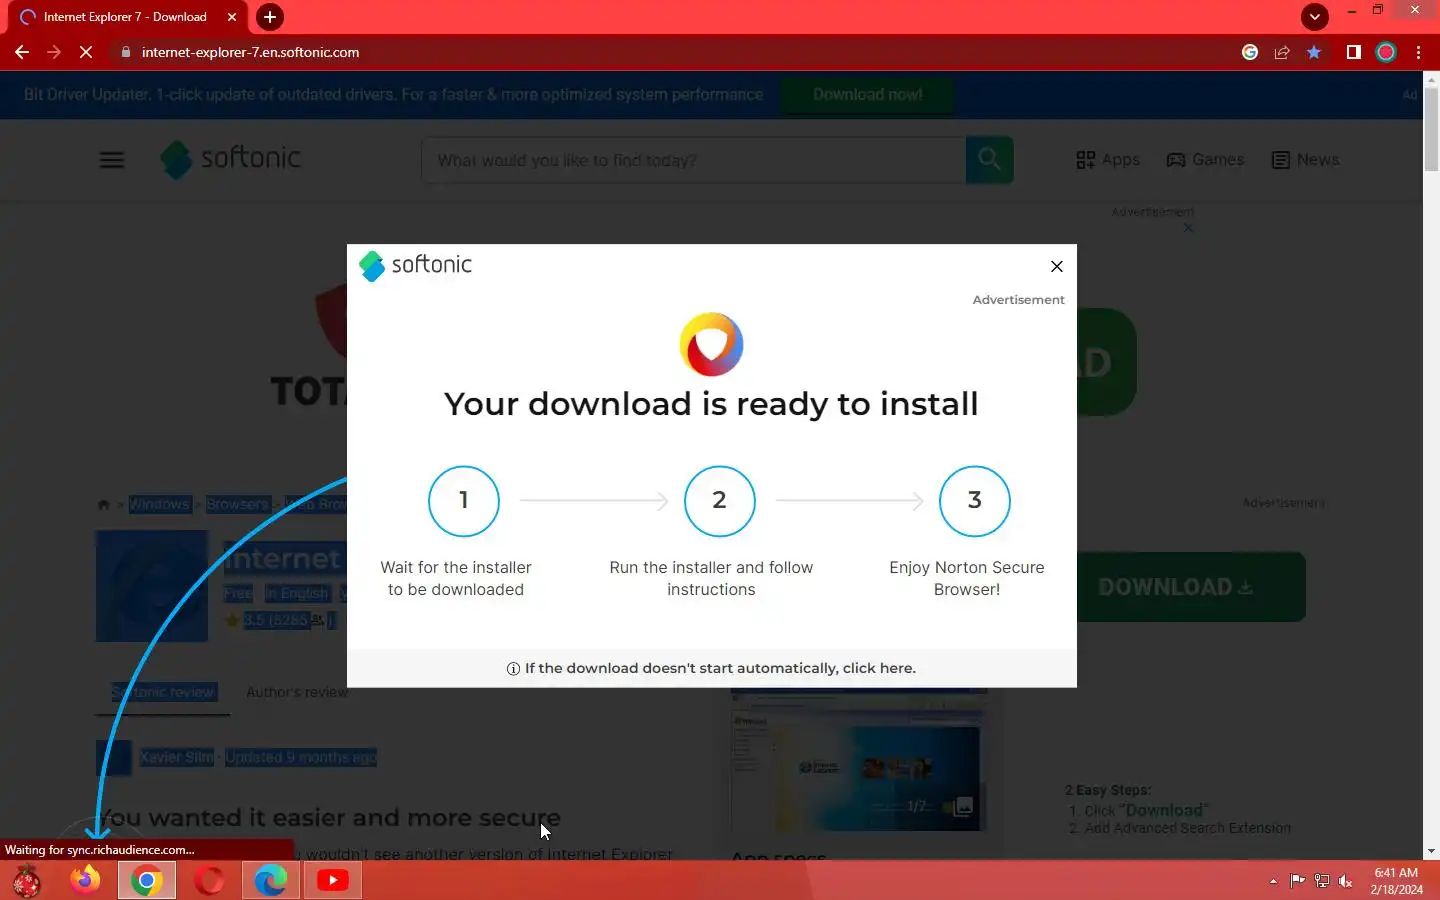Click the page vertical scrollbar
The image size is (1440, 900).
(x=1431, y=130)
